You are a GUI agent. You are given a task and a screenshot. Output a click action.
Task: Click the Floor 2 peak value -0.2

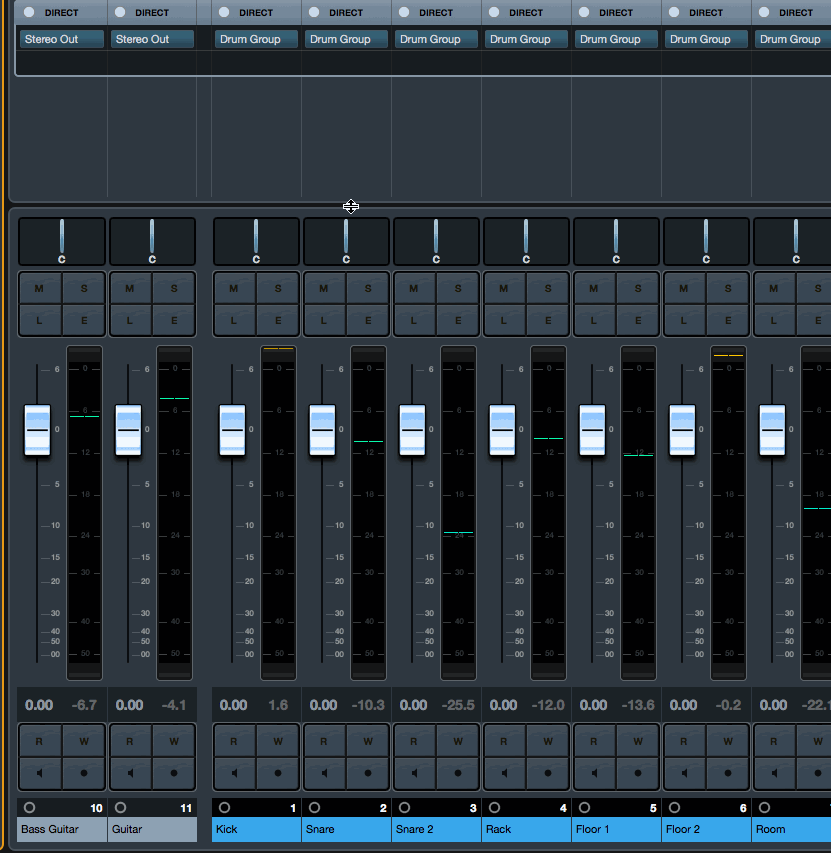728,705
